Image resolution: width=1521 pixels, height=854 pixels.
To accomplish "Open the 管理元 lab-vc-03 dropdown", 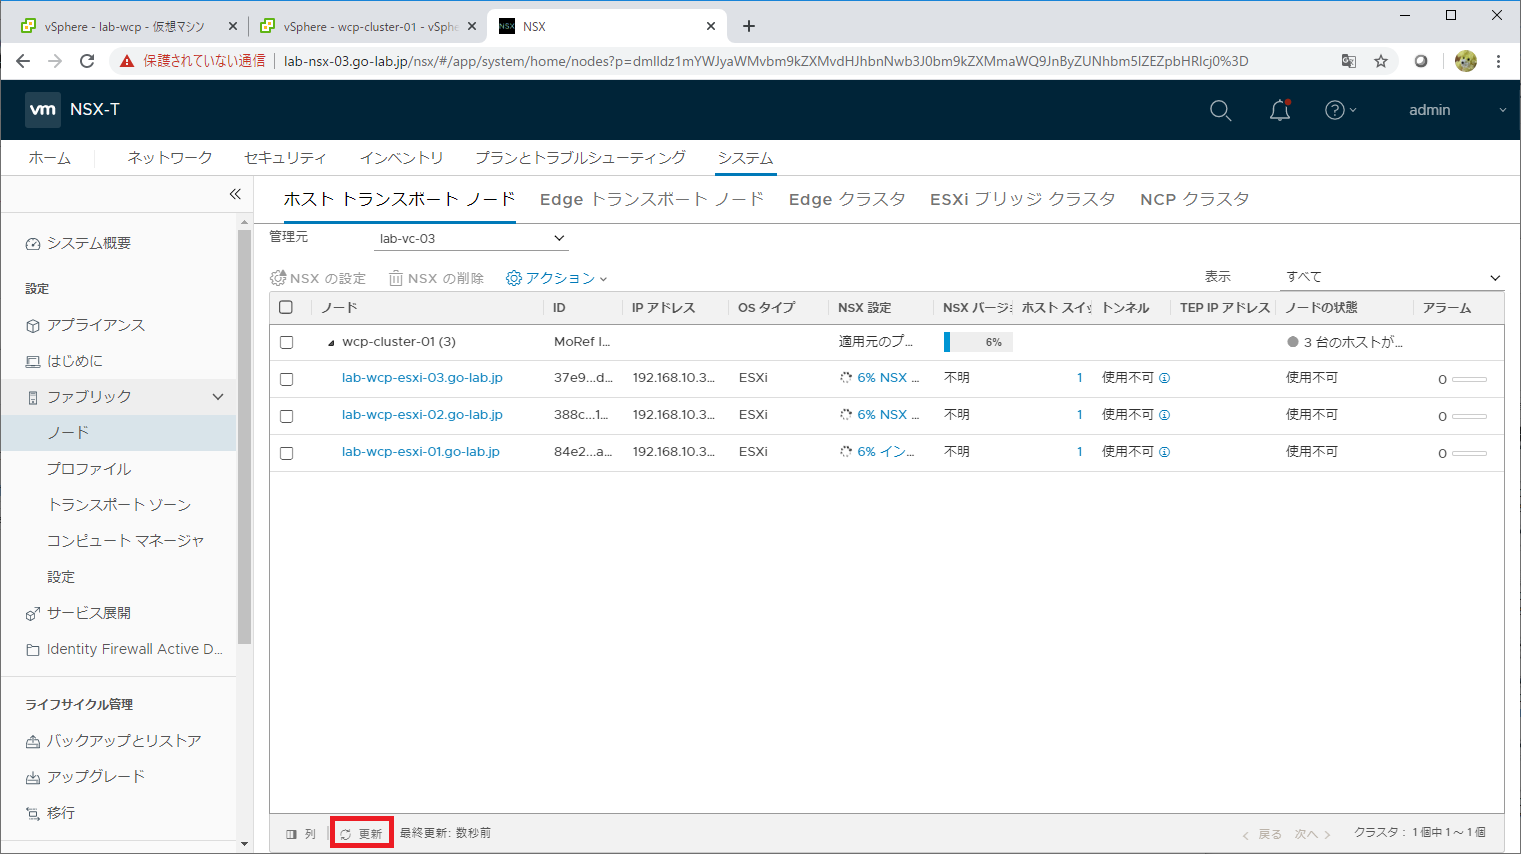I will (x=471, y=238).
